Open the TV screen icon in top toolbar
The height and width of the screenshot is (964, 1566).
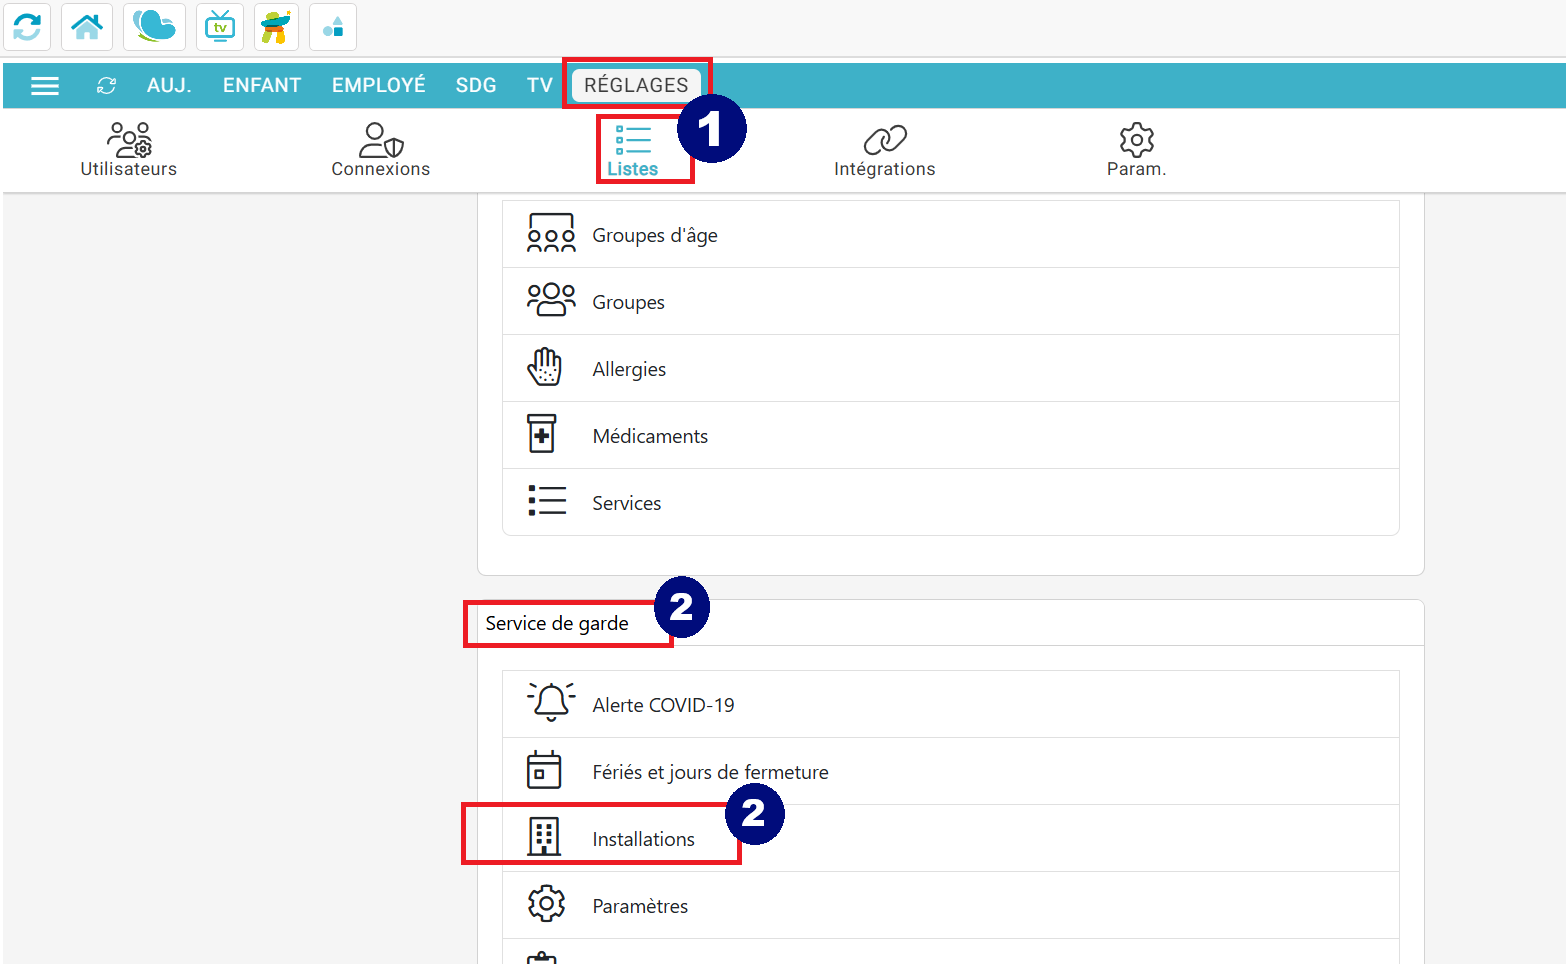click(x=220, y=27)
